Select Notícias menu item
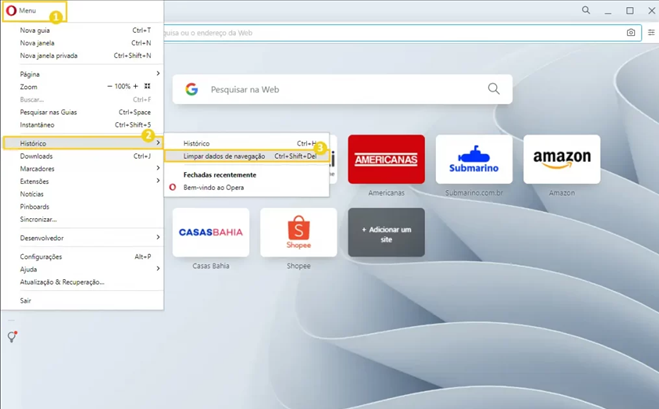The width and height of the screenshot is (659, 409). click(x=82, y=194)
